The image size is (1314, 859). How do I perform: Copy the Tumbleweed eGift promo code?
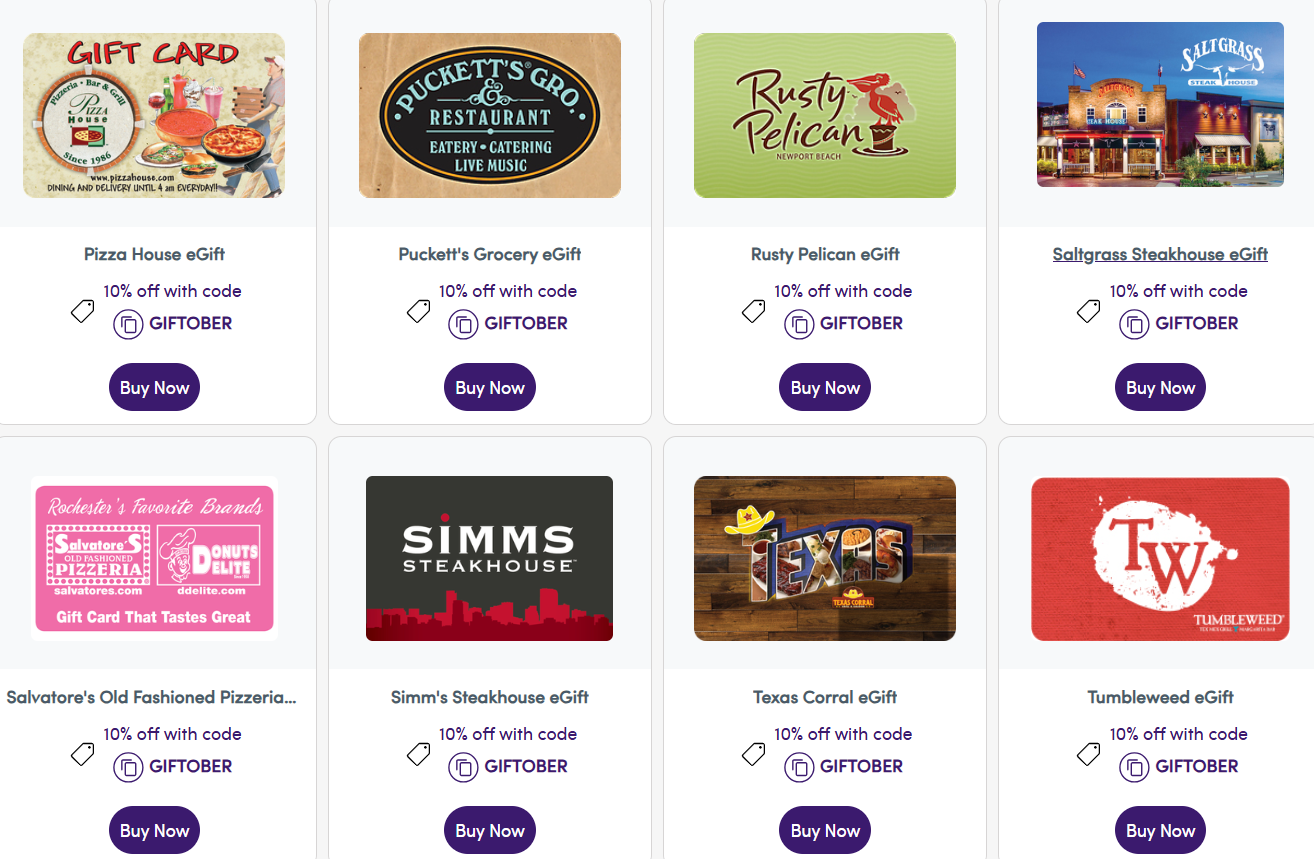tap(1134, 766)
